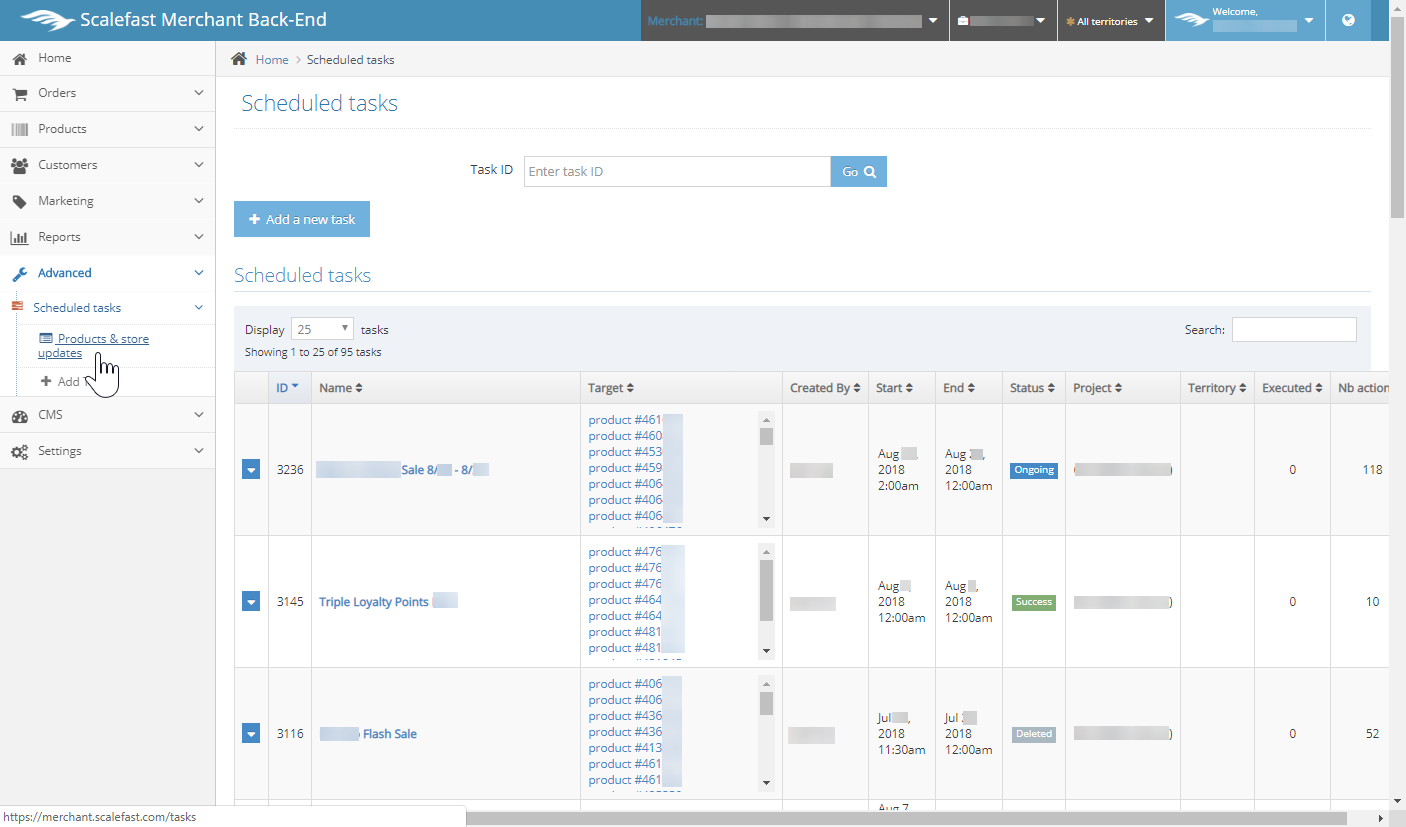Screen dimensions: 1406x827
Task: Click into the table Search field
Action: [x=1293, y=329]
